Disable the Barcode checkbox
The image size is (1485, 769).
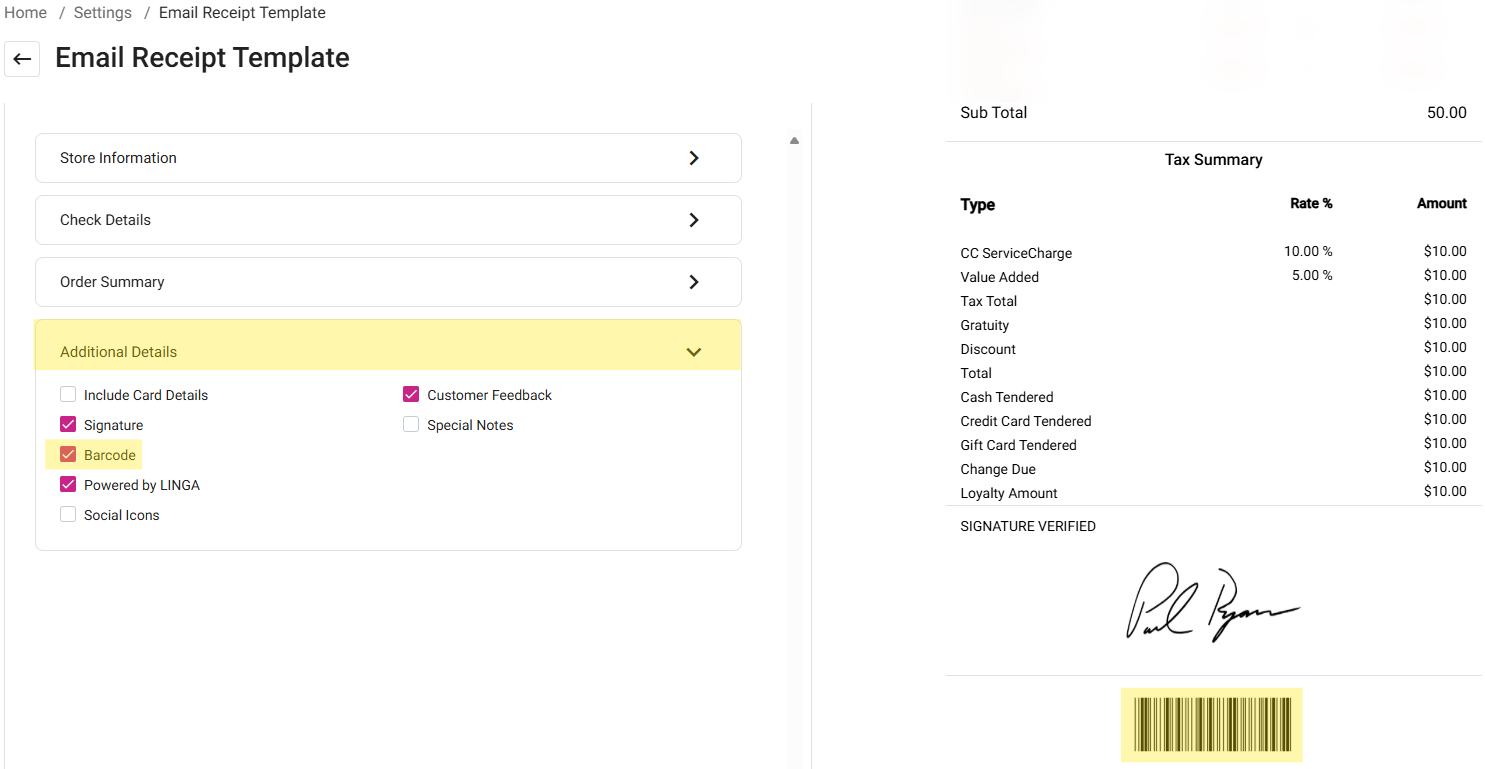(68, 455)
